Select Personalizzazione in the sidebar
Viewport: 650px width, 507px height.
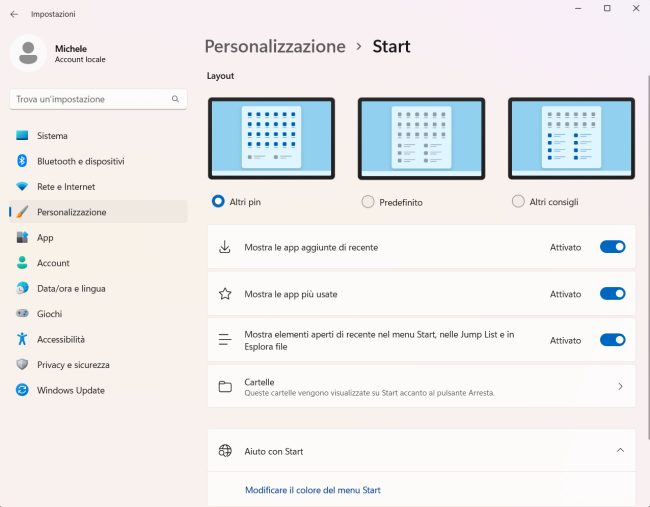tap(98, 212)
